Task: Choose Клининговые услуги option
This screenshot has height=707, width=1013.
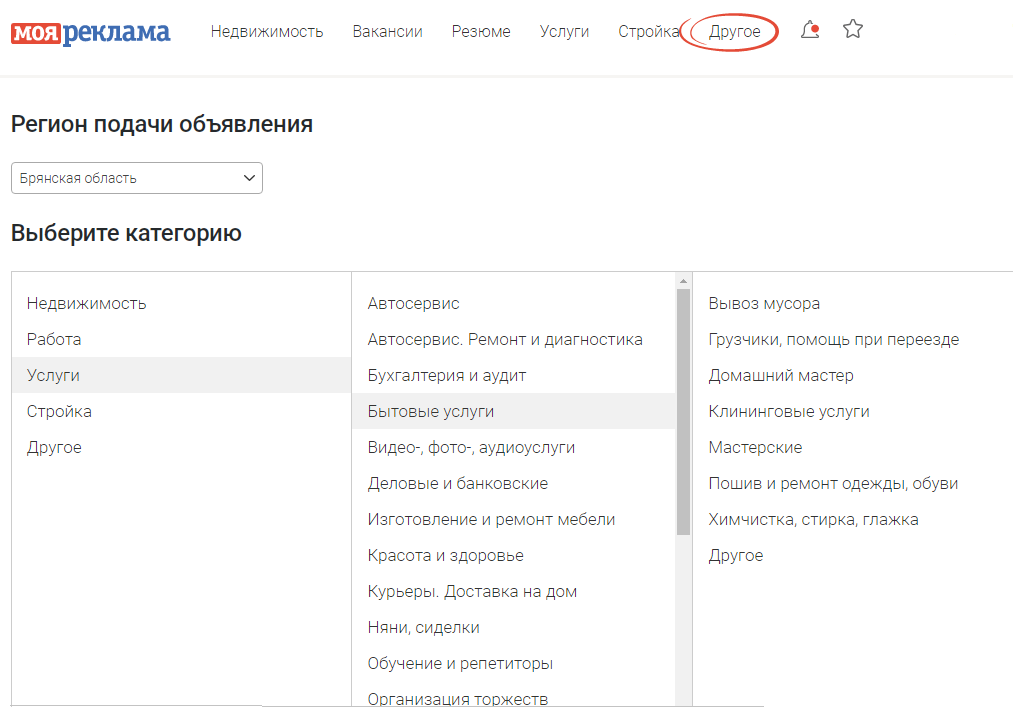Action: [789, 411]
